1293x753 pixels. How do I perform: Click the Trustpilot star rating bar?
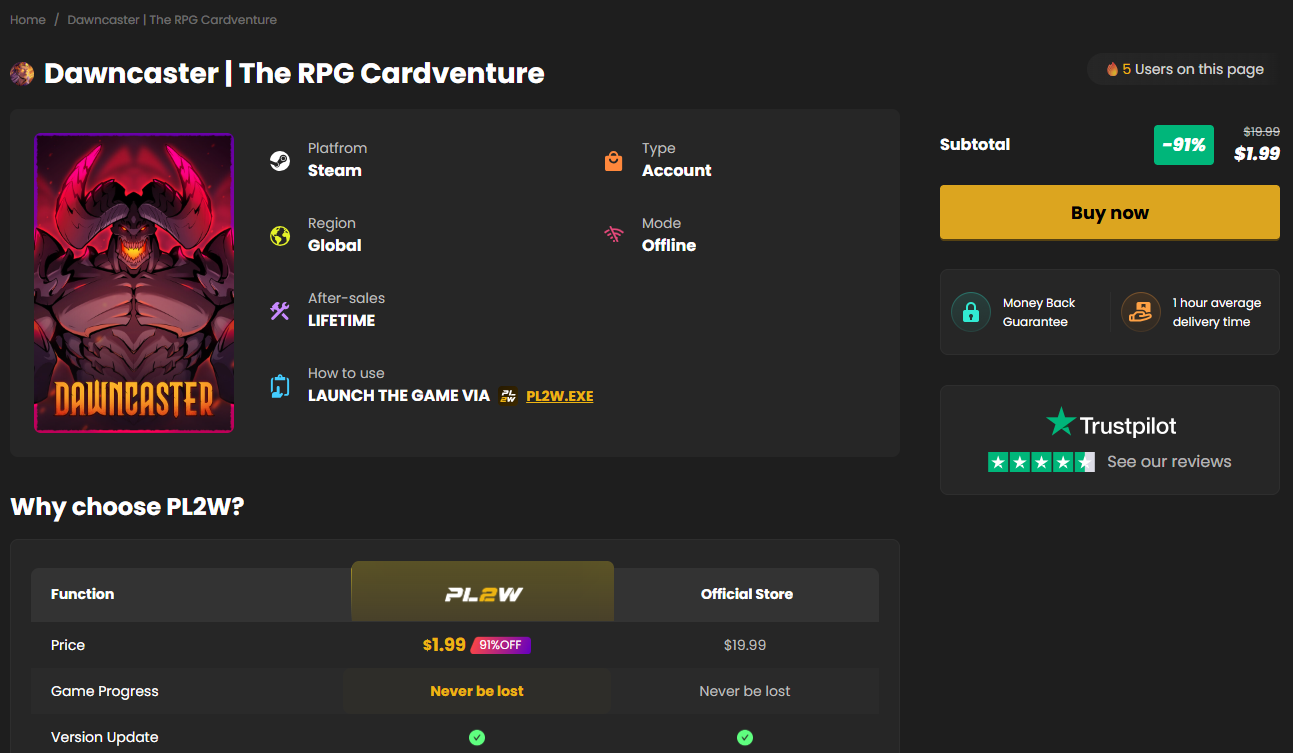1041,462
